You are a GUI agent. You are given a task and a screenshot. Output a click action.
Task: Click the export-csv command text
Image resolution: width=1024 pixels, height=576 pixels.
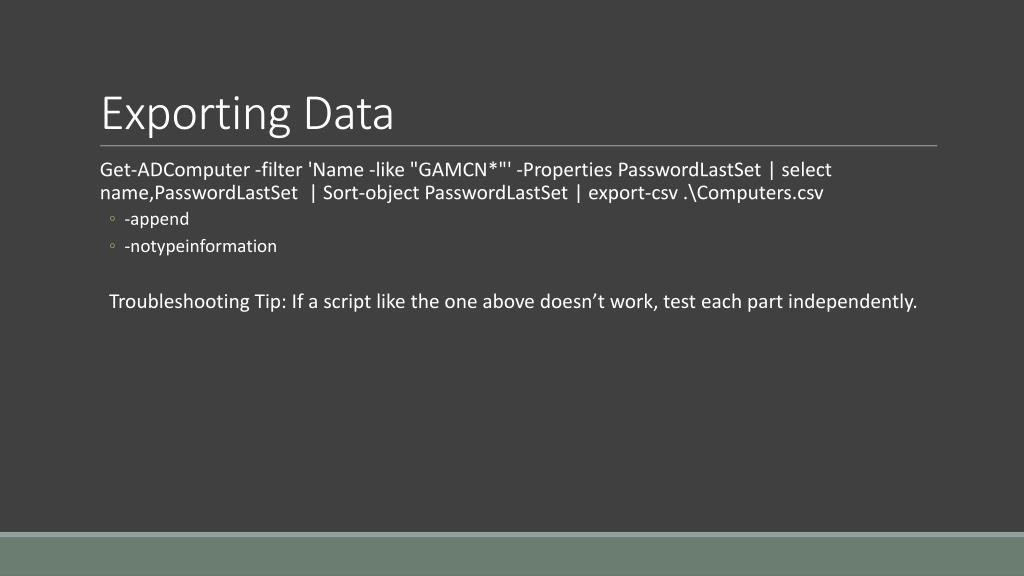pyautogui.click(x=633, y=193)
